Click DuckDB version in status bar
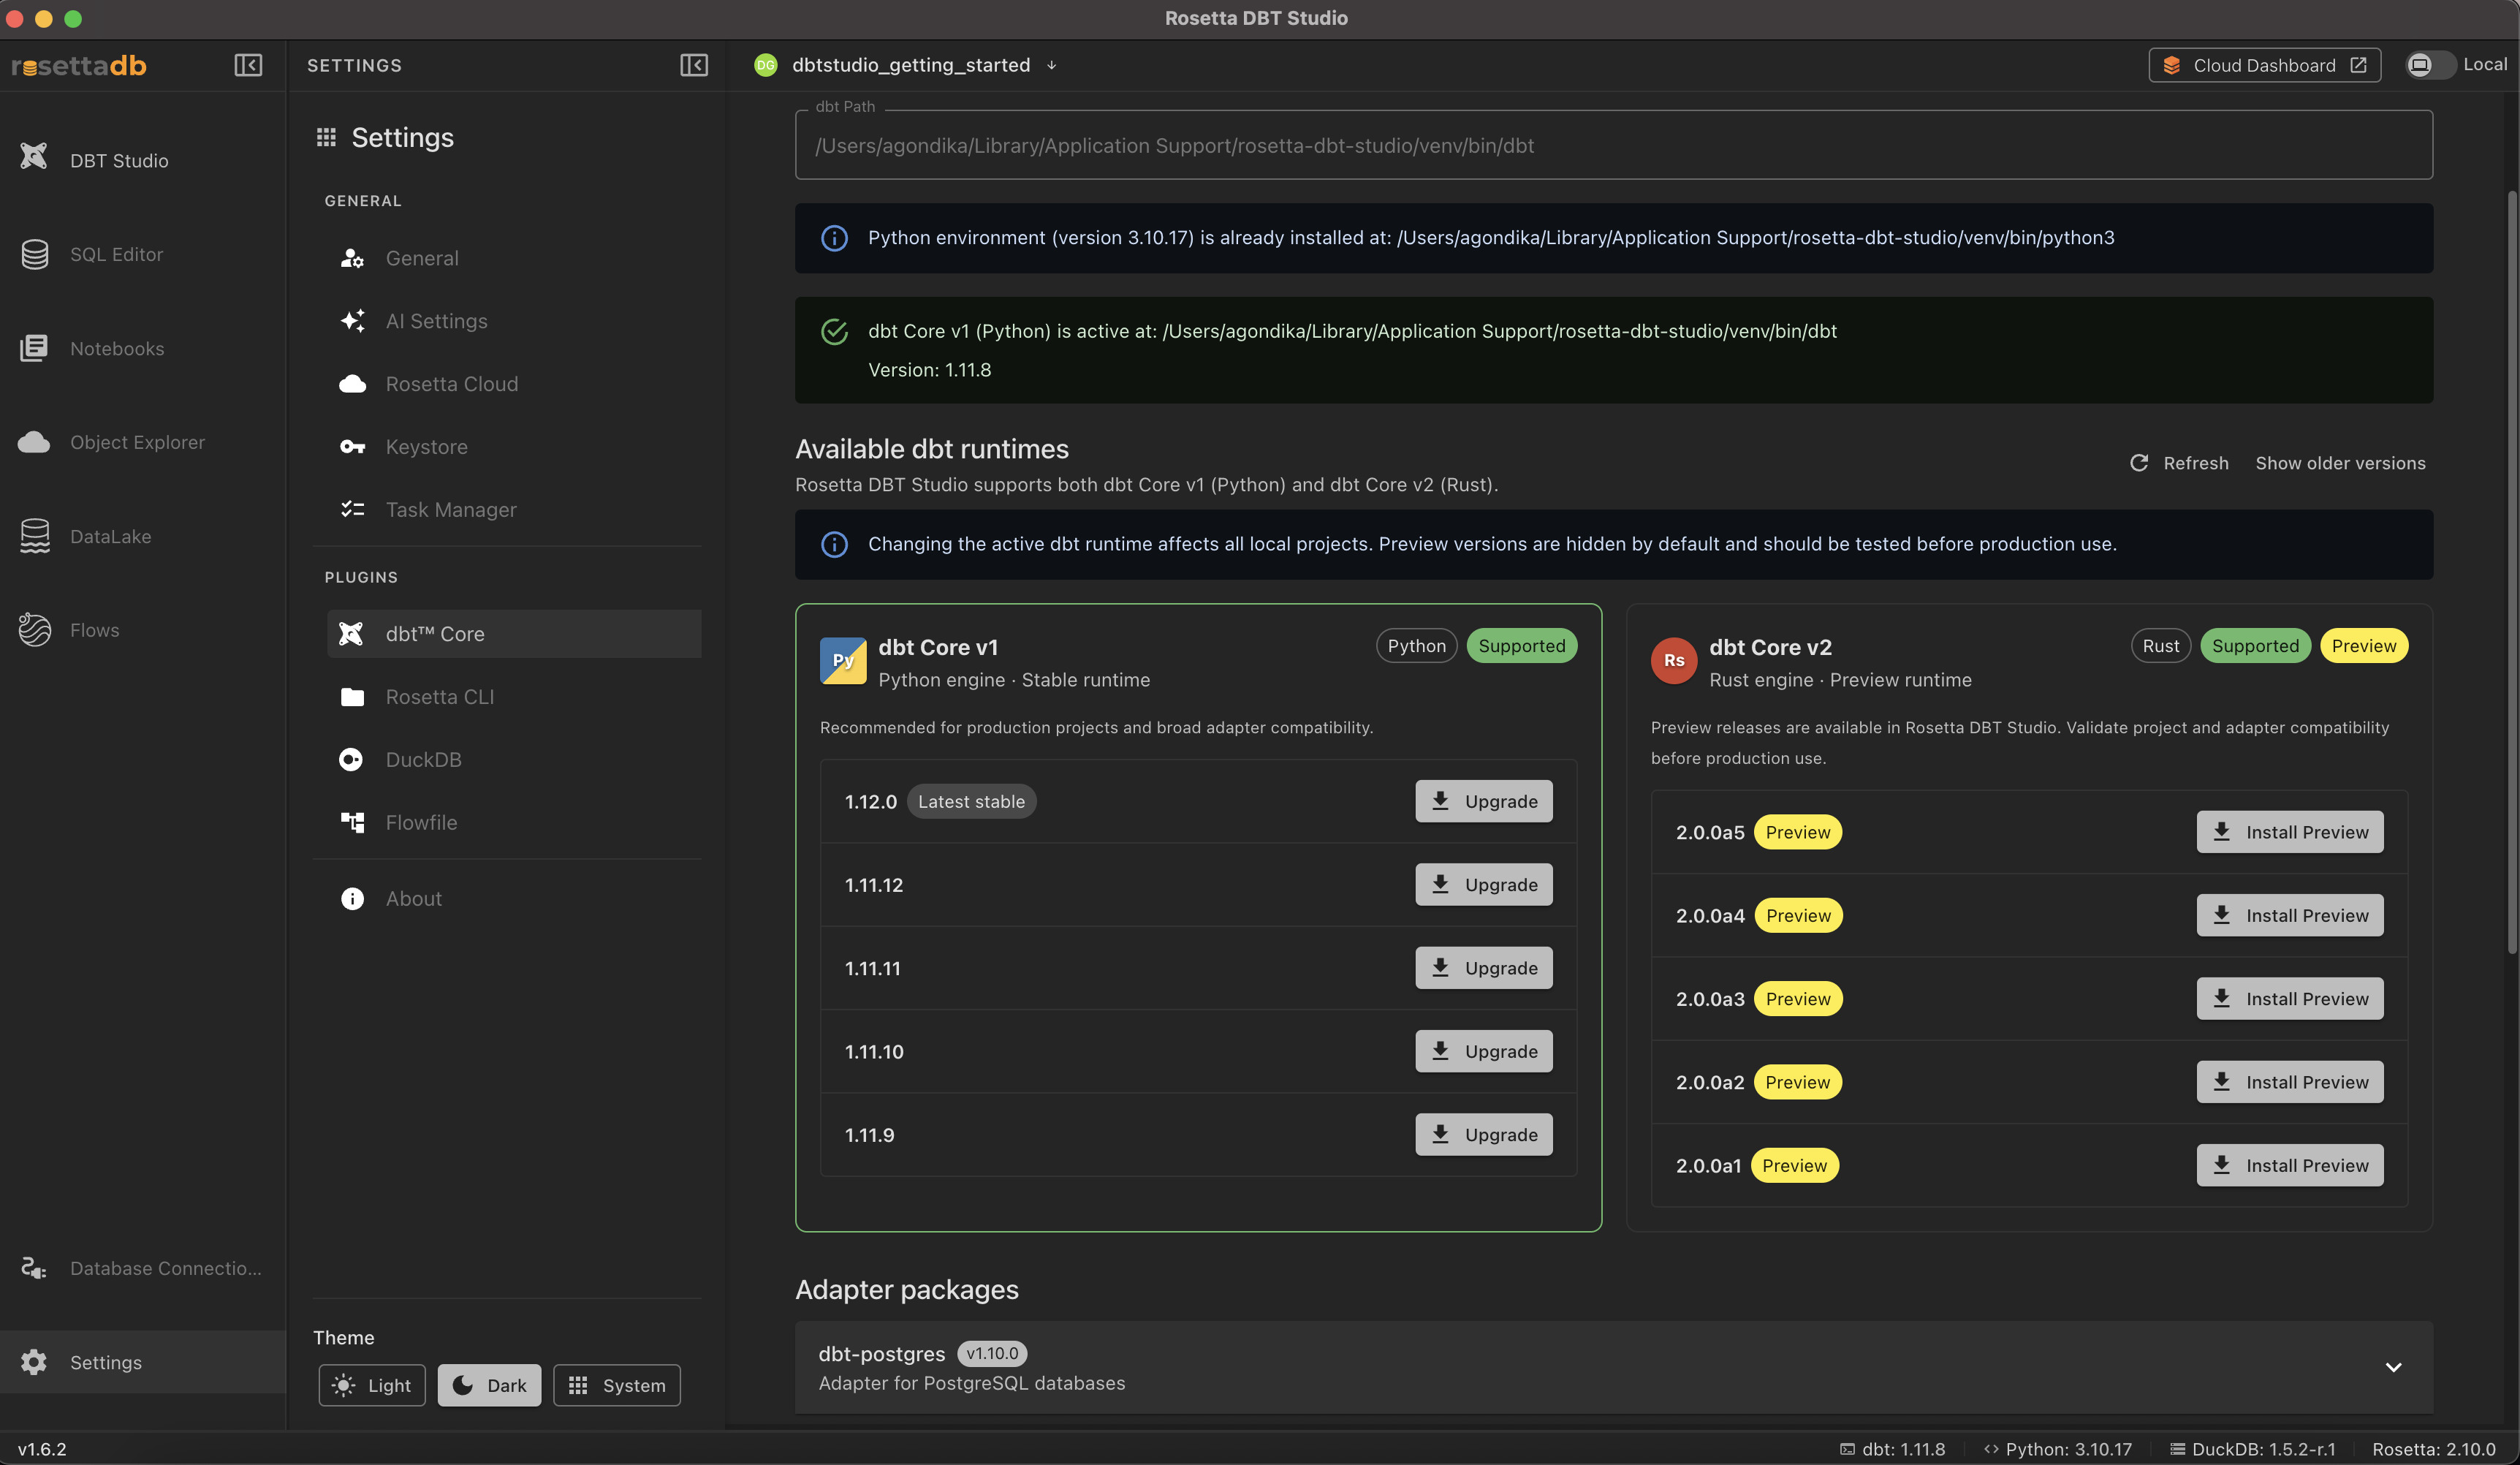This screenshot has width=2520, height=1465. coord(2253,1449)
